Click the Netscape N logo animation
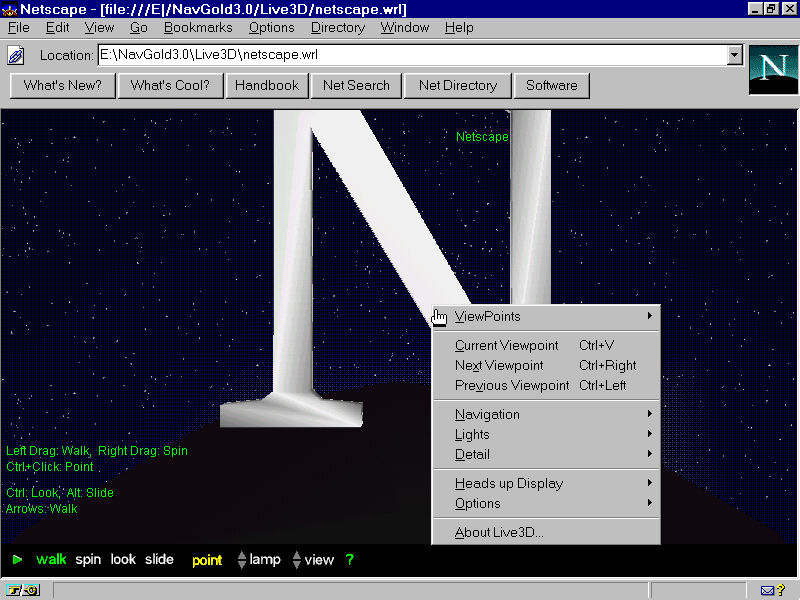 click(773, 70)
